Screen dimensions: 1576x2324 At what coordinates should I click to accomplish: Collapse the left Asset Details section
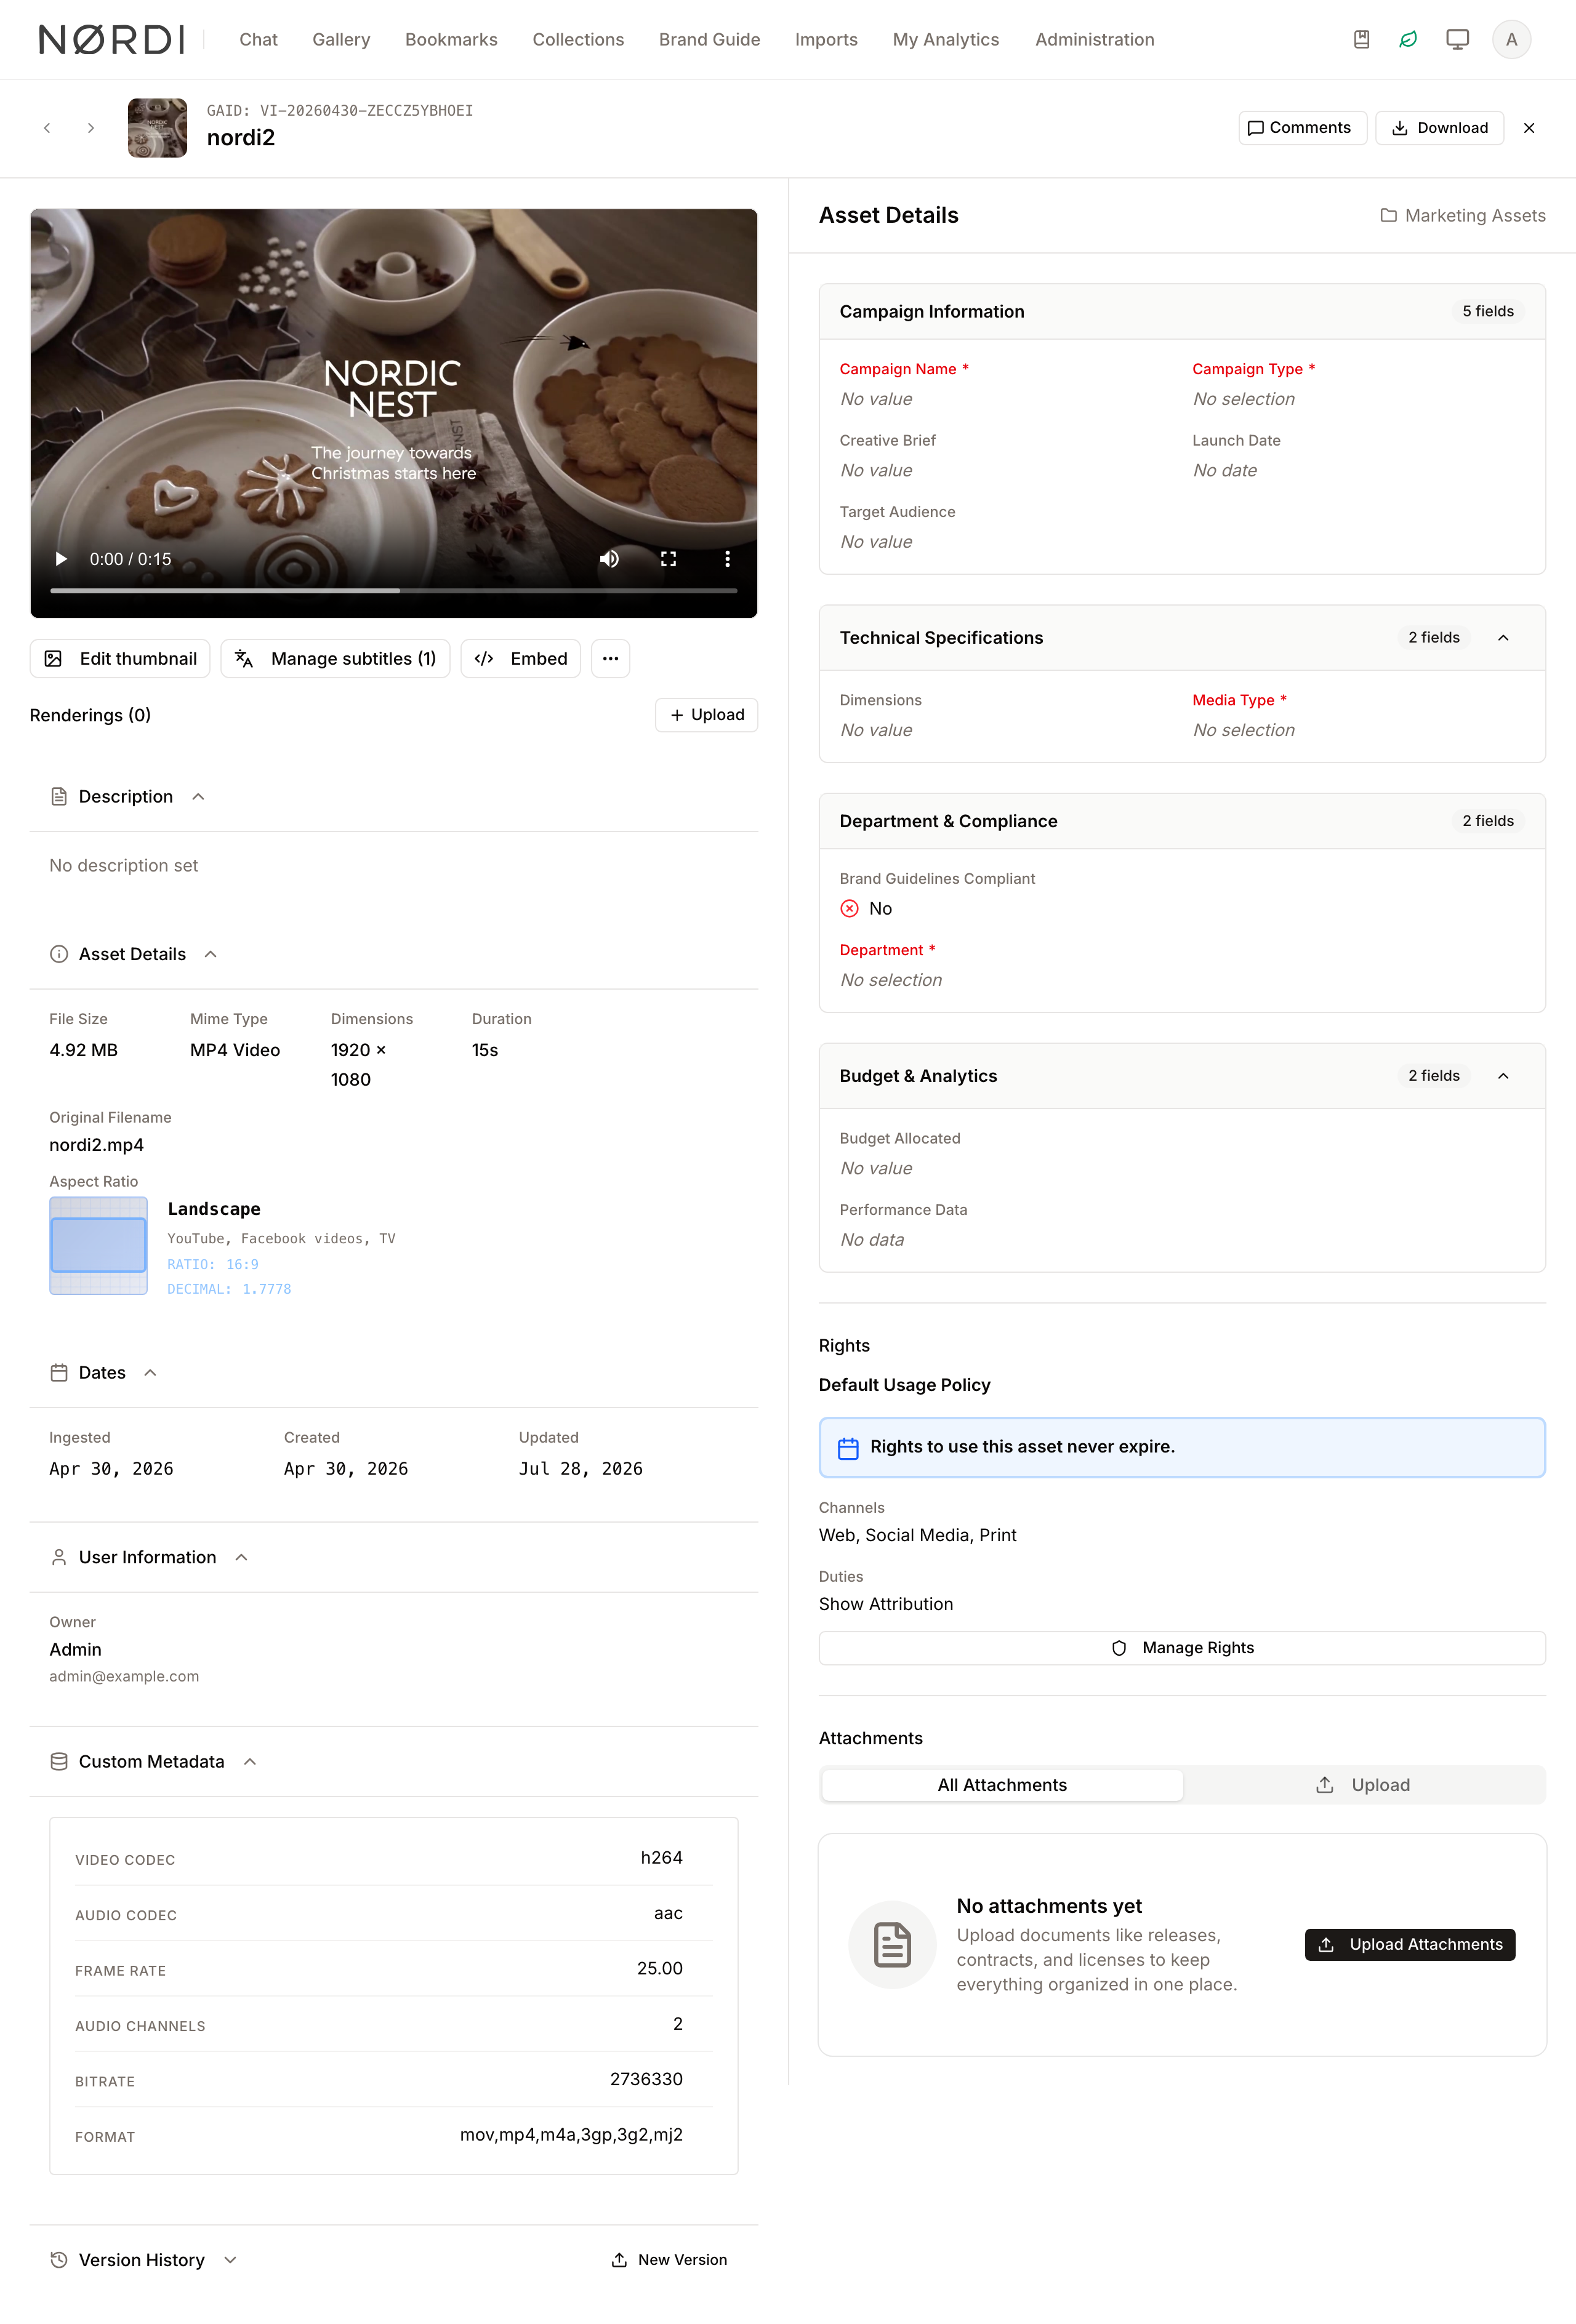tap(211, 954)
